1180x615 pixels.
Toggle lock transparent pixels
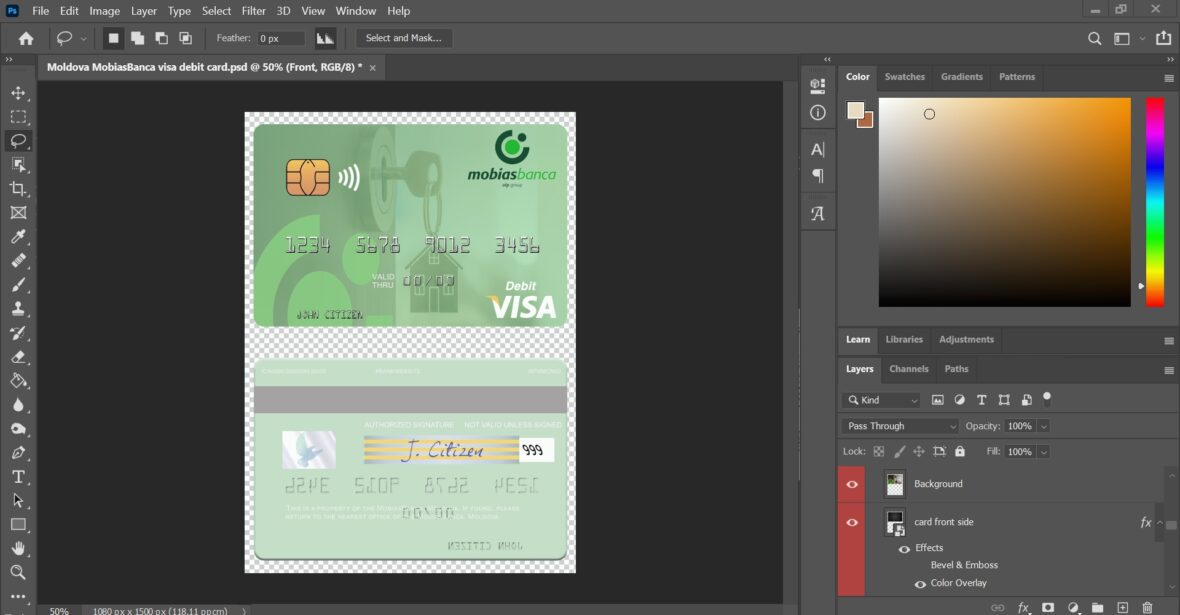coord(878,452)
